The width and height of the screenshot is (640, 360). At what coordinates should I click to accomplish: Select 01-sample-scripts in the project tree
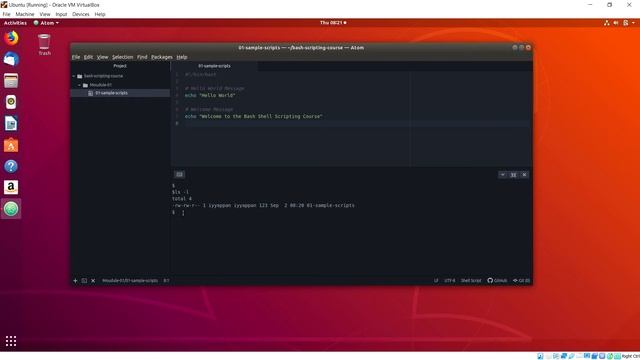pos(120,93)
